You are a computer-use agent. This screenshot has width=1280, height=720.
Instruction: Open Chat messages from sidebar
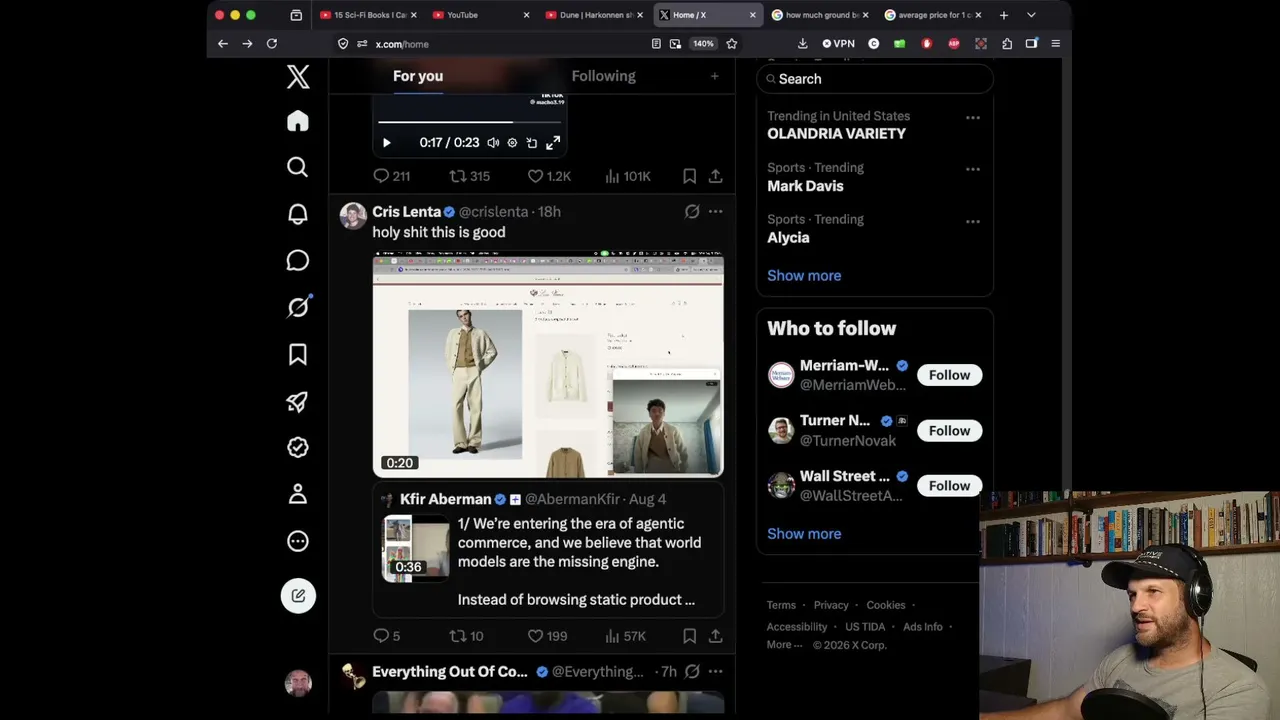(x=298, y=261)
